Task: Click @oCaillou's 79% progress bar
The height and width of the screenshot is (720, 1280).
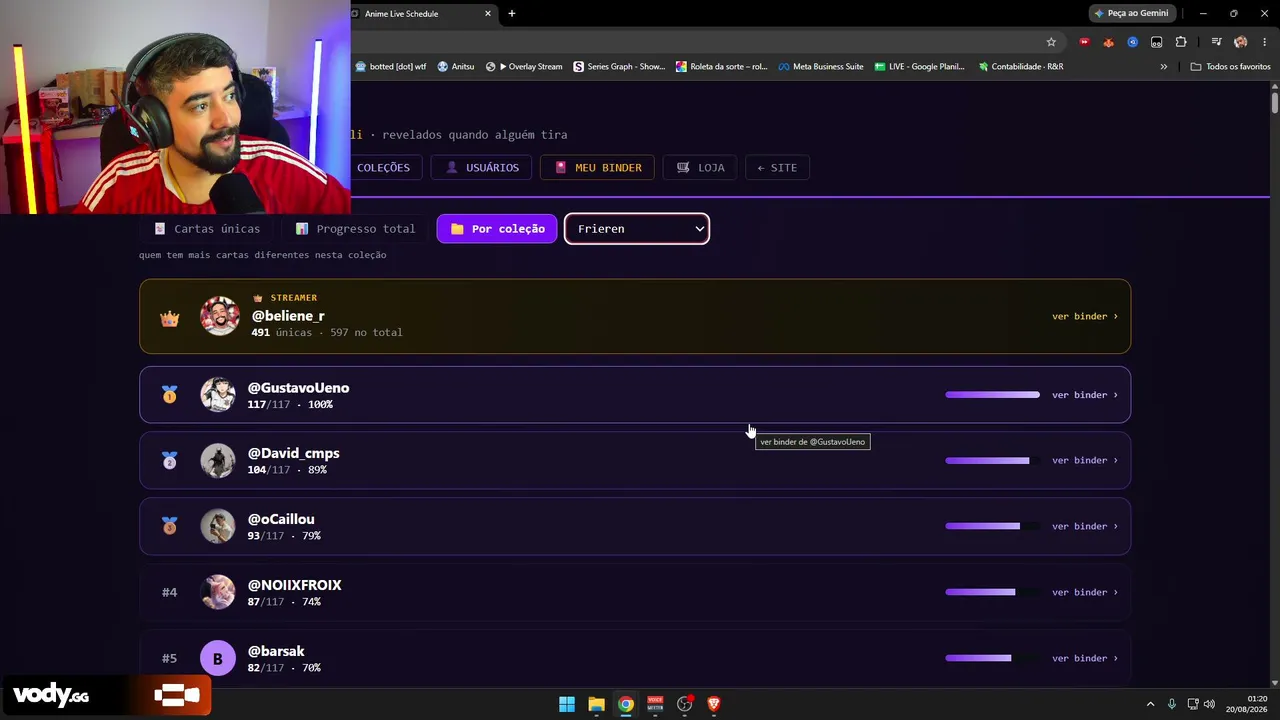Action: pos(992,527)
